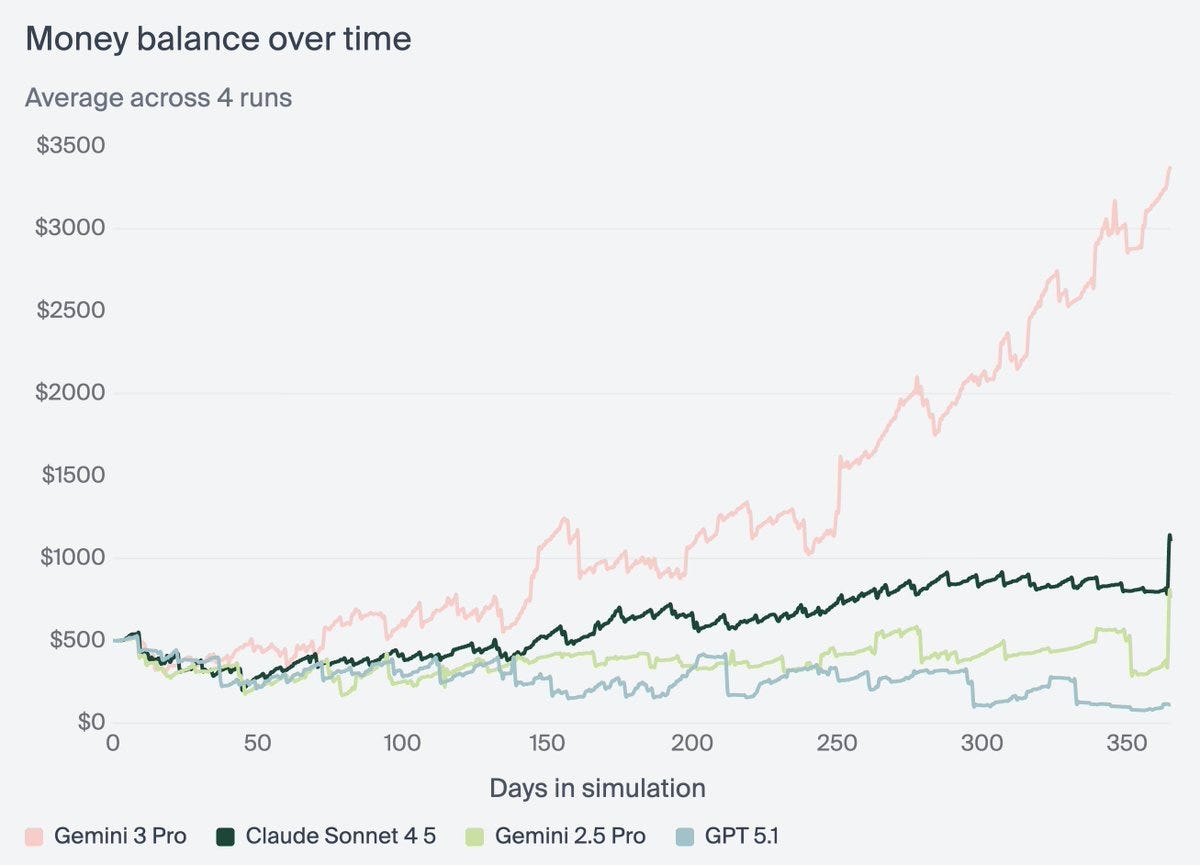The height and width of the screenshot is (865, 1200).
Task: Click the dark green Claude Sonnet line endpoint
Action: pyautogui.click(x=1168, y=537)
